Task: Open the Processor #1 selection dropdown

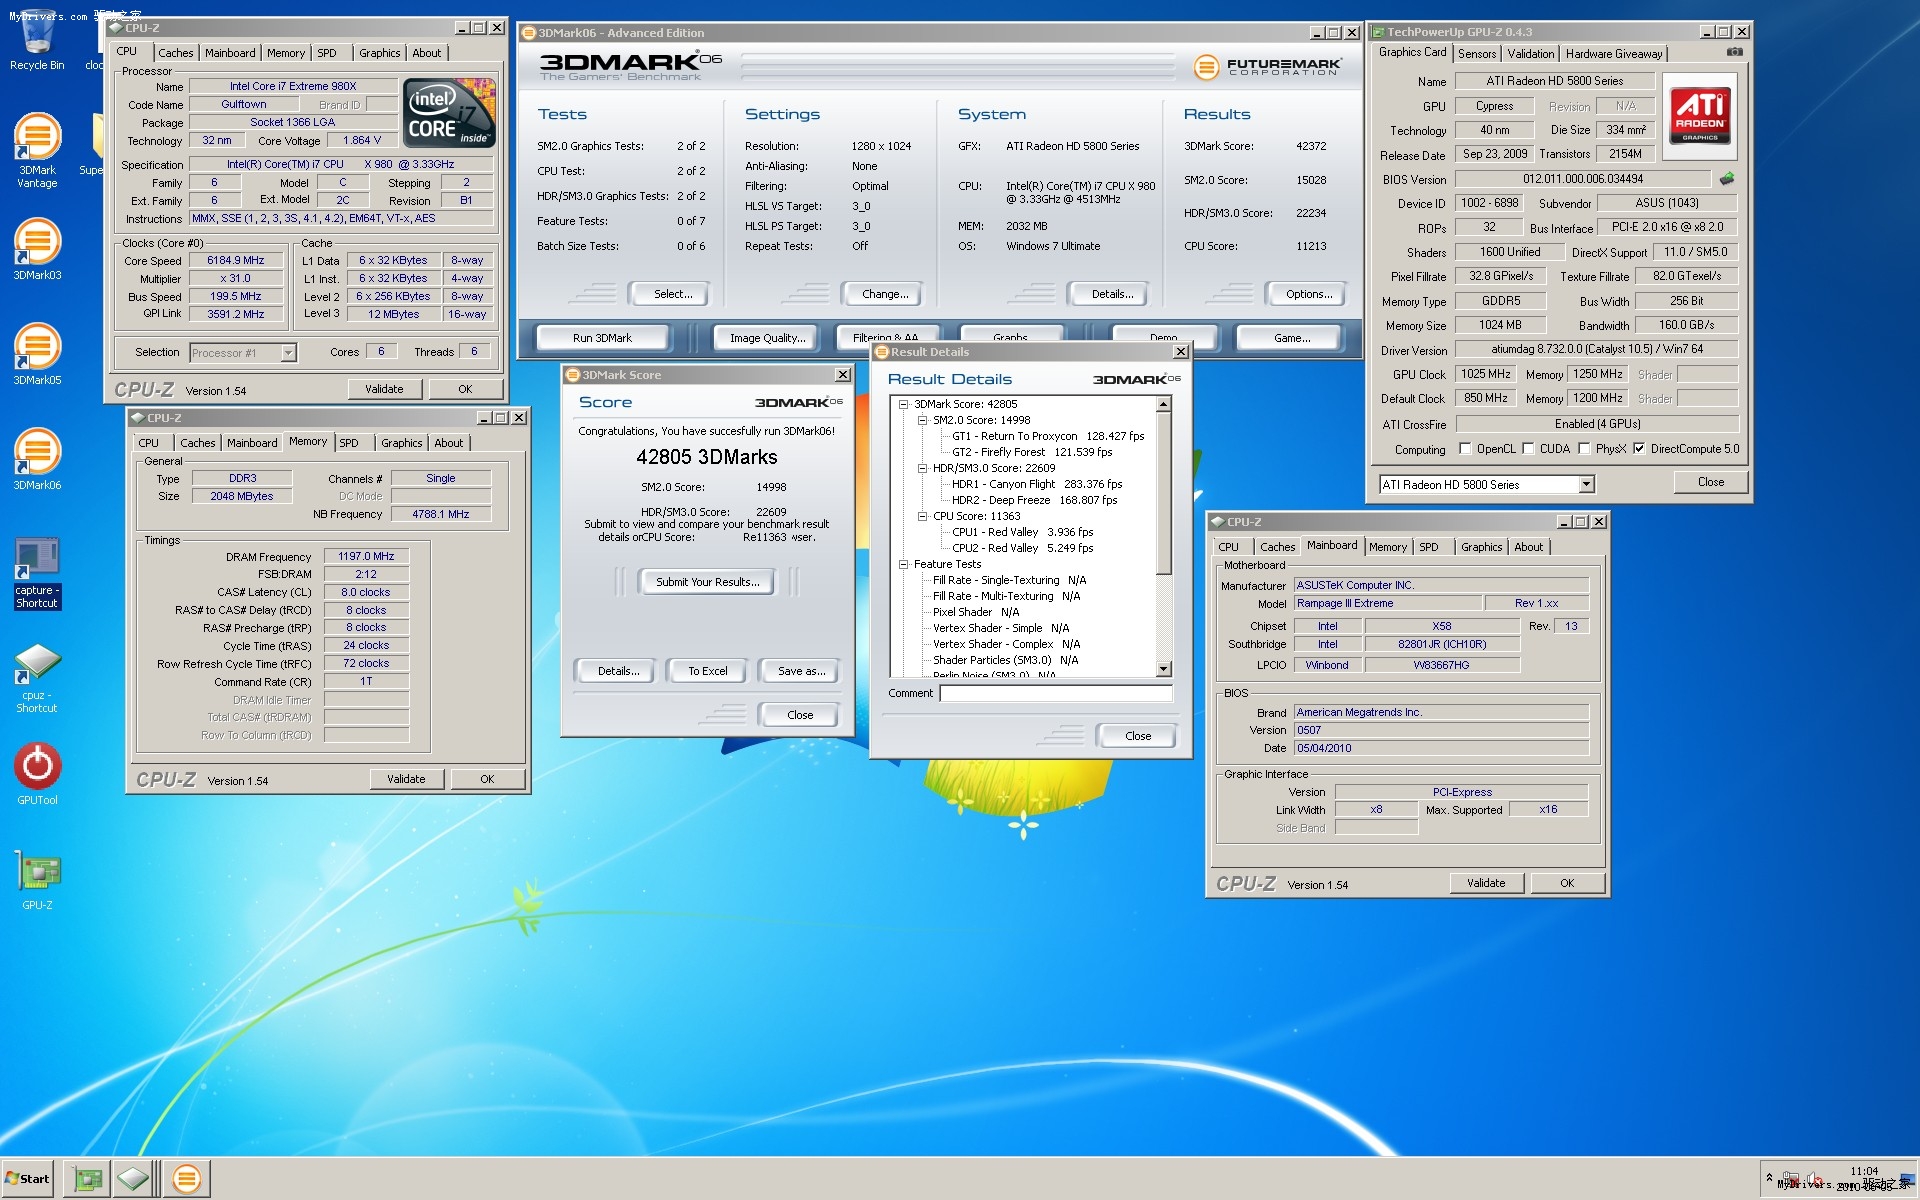Action: (x=288, y=353)
